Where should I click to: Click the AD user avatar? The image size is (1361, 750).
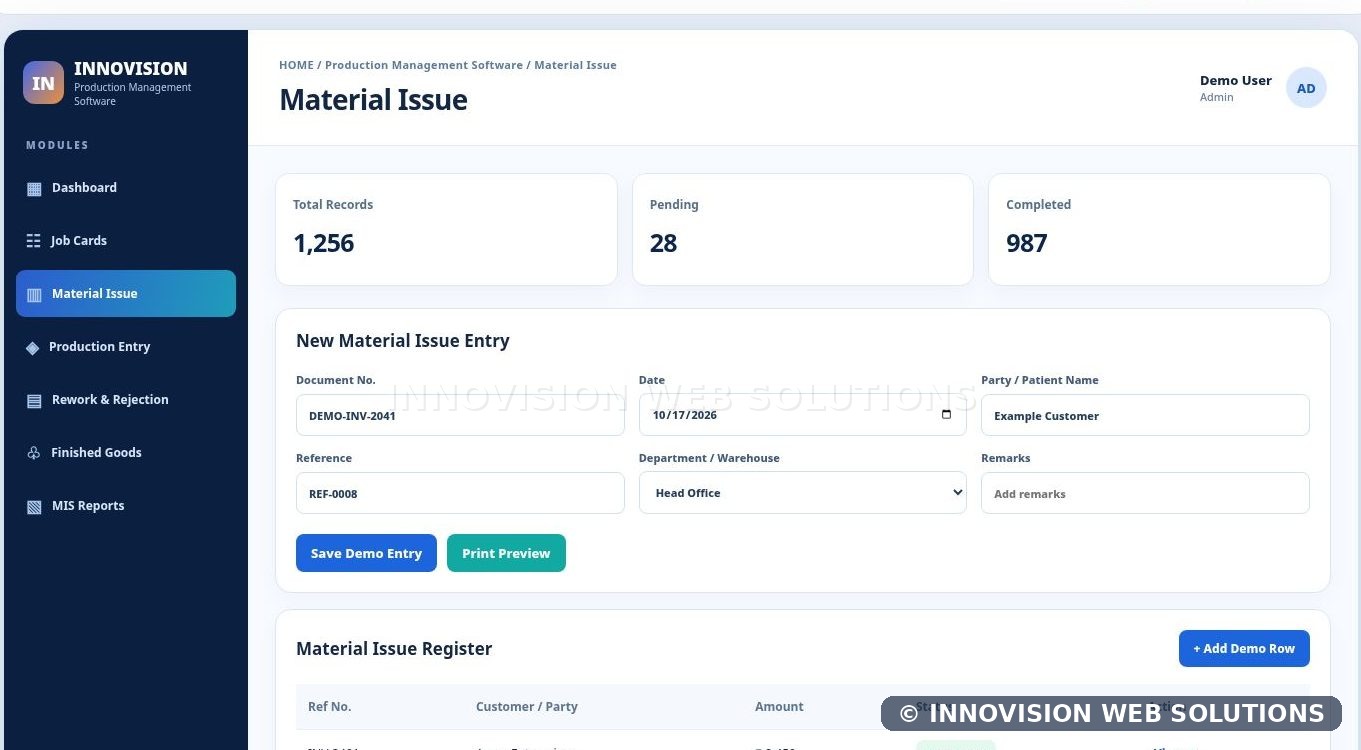[x=1306, y=88]
